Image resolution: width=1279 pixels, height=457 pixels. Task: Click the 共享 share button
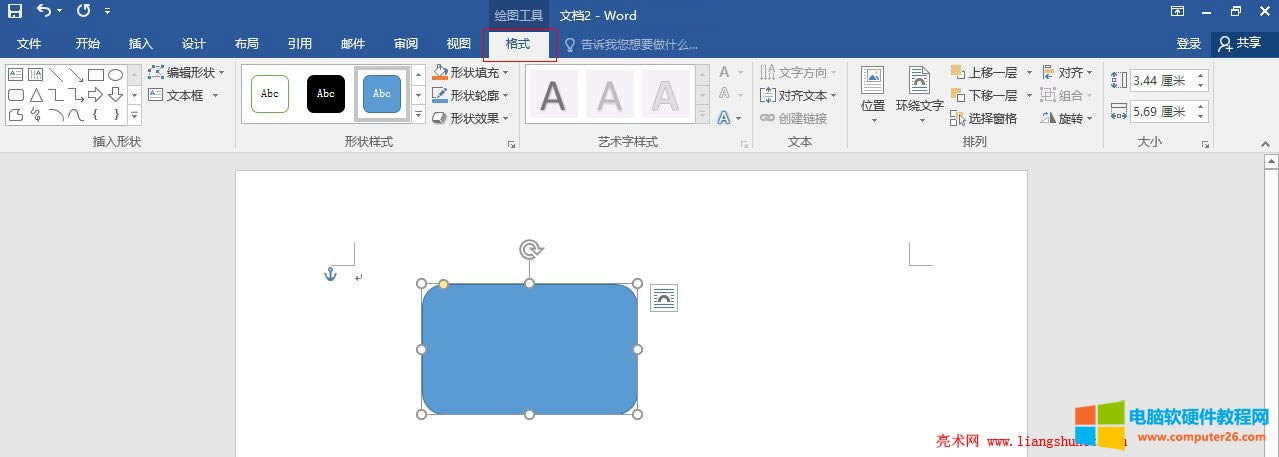(1239, 44)
